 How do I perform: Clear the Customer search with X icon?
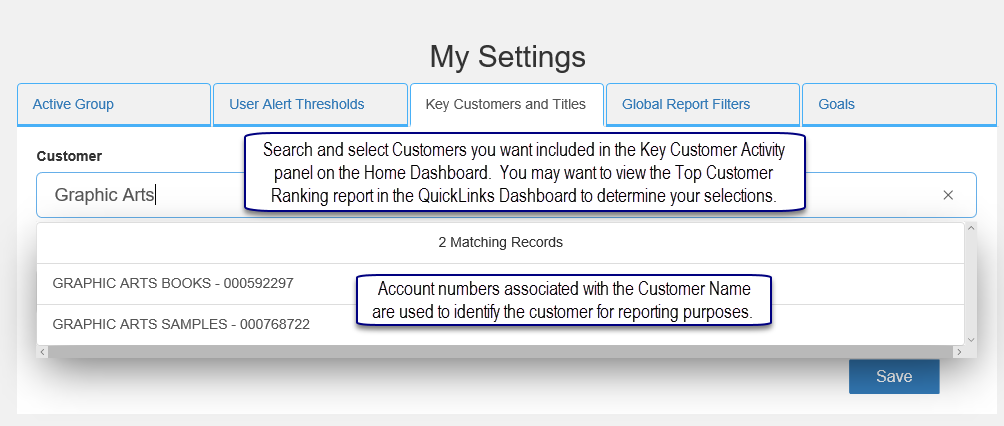click(x=948, y=195)
